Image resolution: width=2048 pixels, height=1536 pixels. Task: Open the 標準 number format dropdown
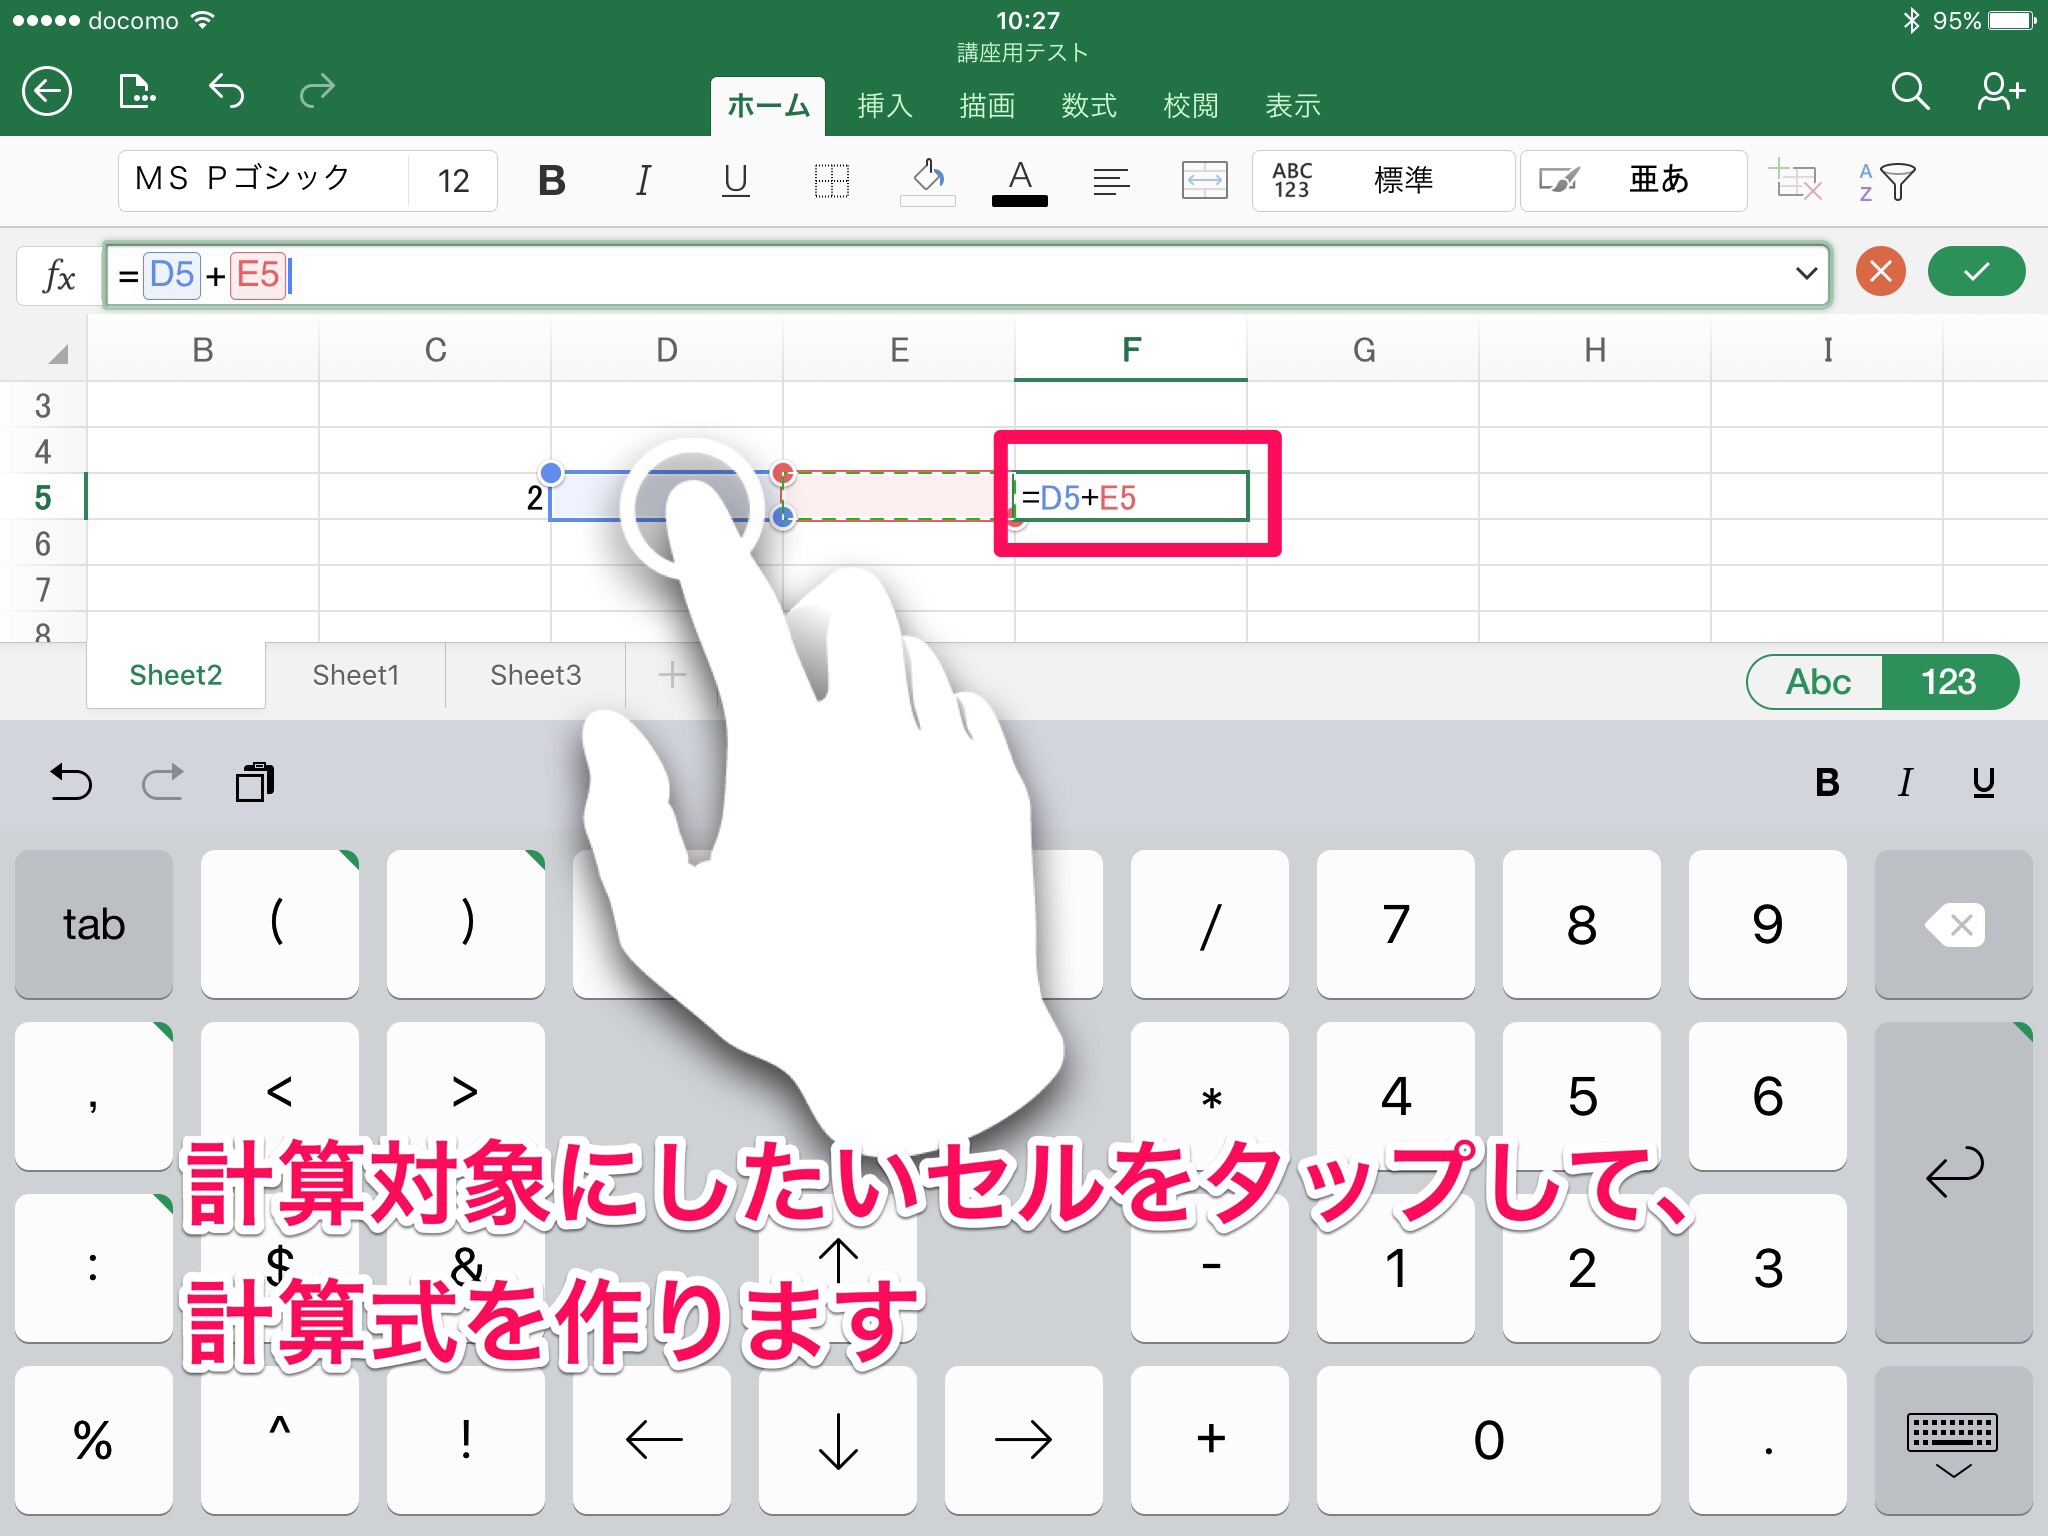[1382, 181]
